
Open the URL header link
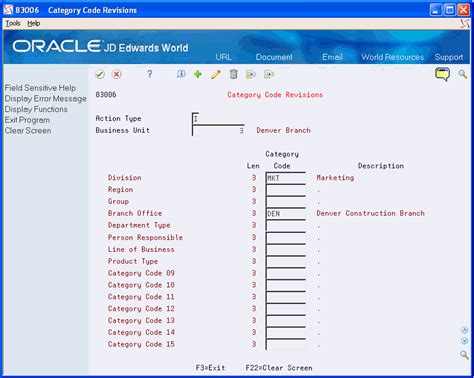223,57
